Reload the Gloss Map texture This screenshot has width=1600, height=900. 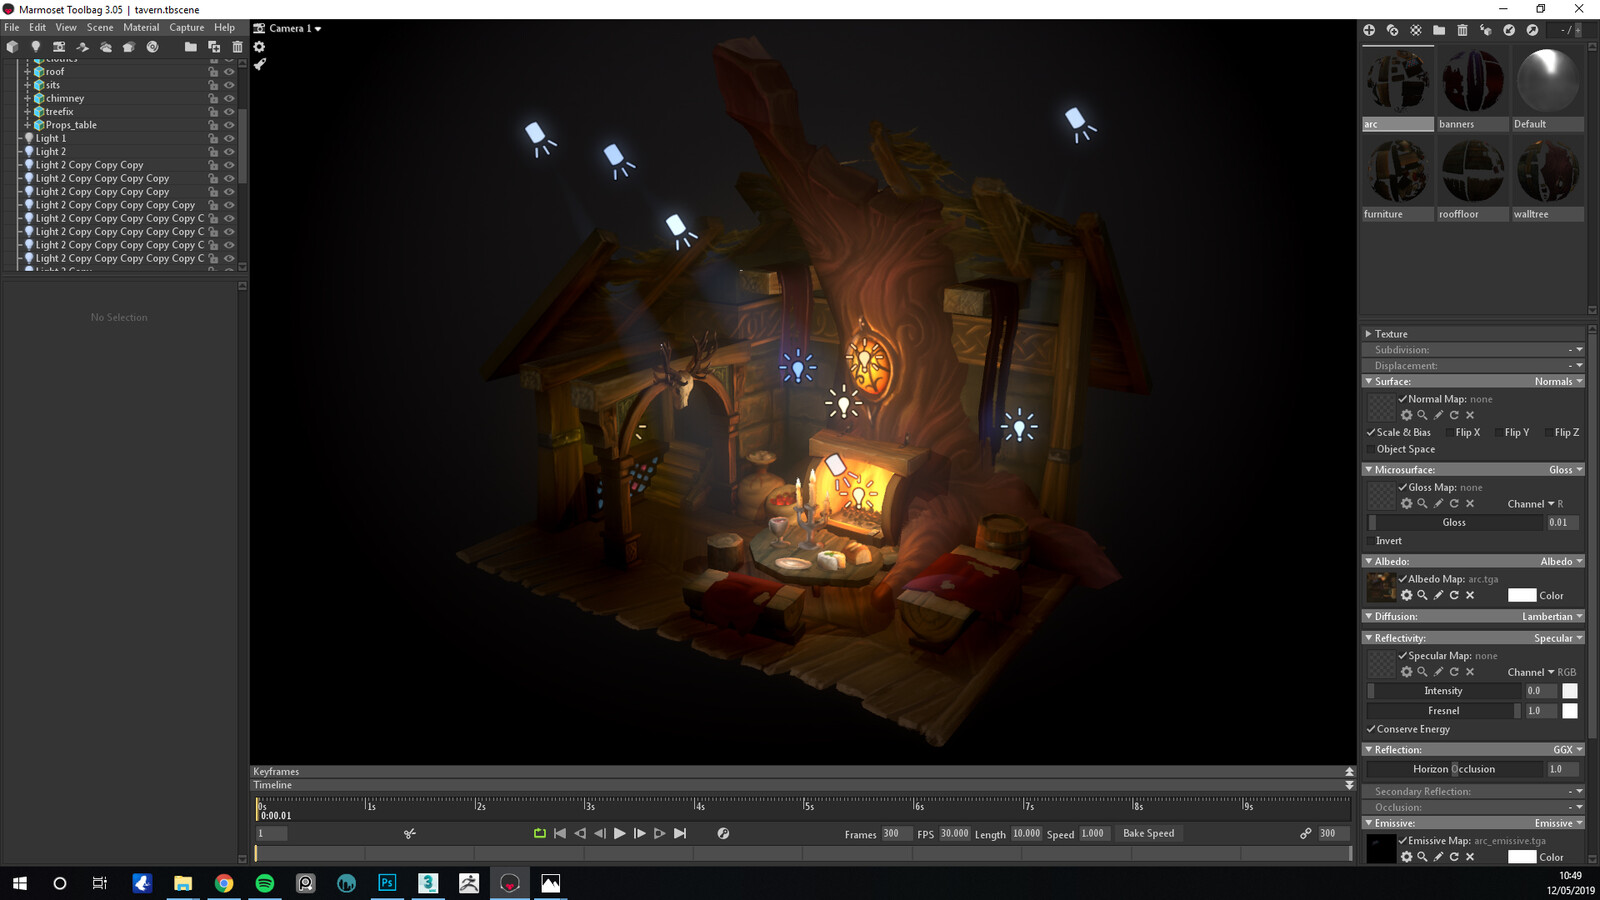pos(1454,504)
